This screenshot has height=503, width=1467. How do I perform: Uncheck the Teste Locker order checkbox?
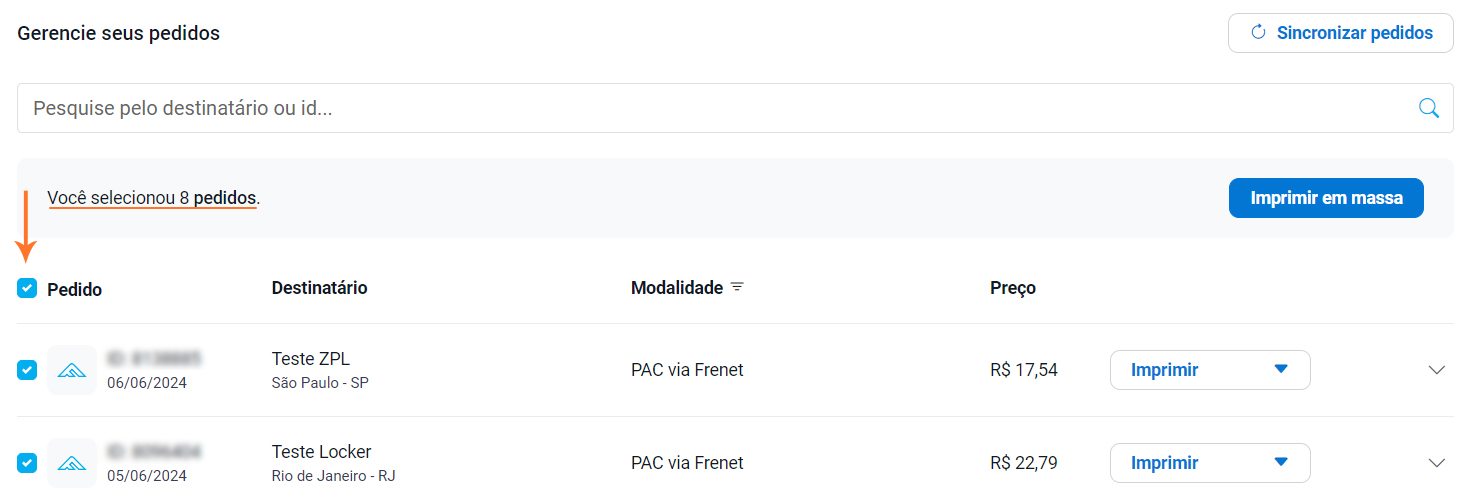pos(27,463)
